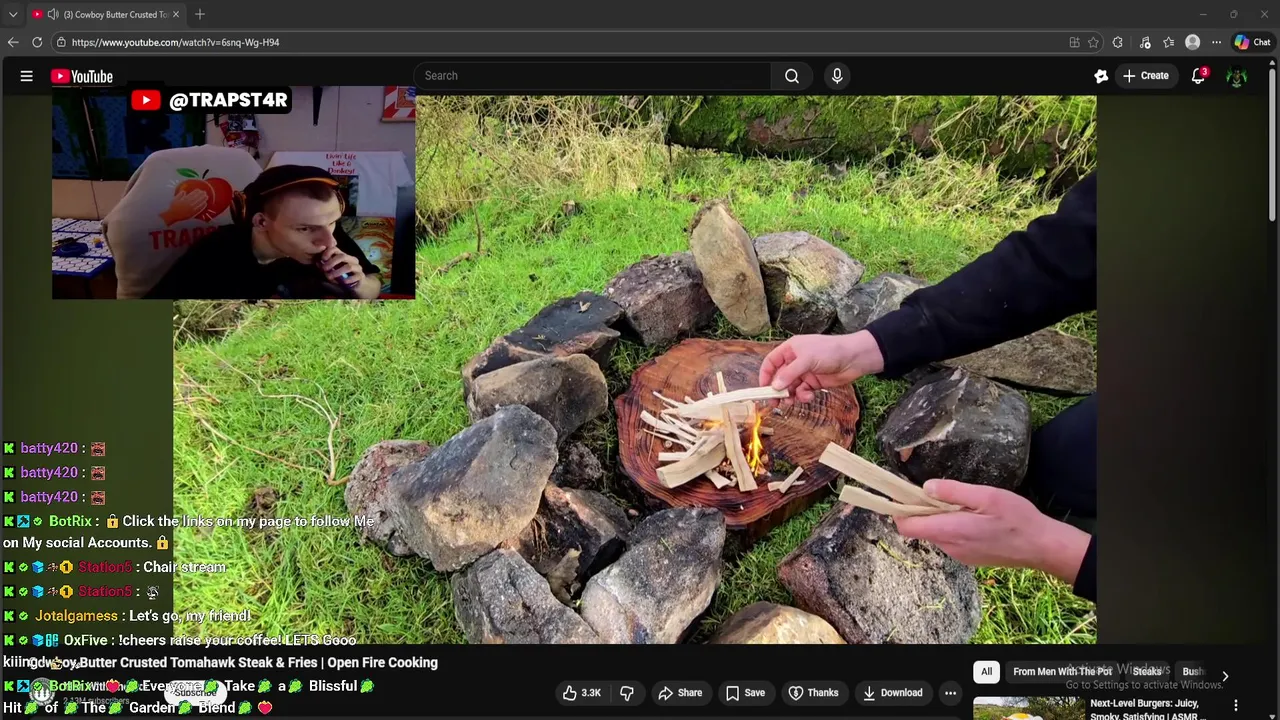Open the Copilot Chat button
Image resolution: width=1280 pixels, height=720 pixels.
[x=1252, y=42]
